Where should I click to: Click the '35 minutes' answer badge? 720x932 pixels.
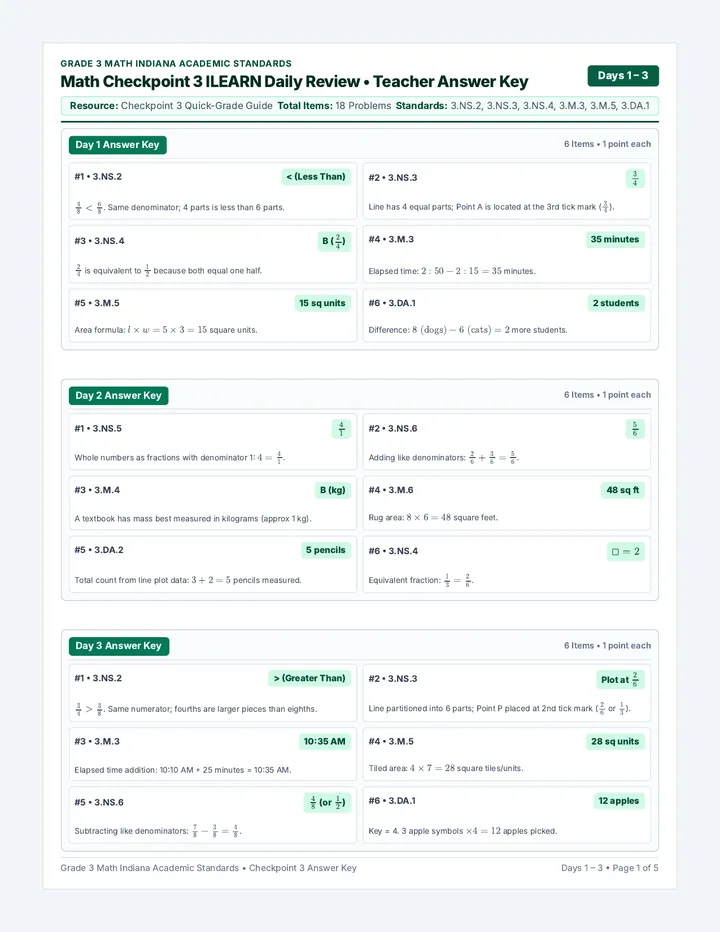point(615,240)
